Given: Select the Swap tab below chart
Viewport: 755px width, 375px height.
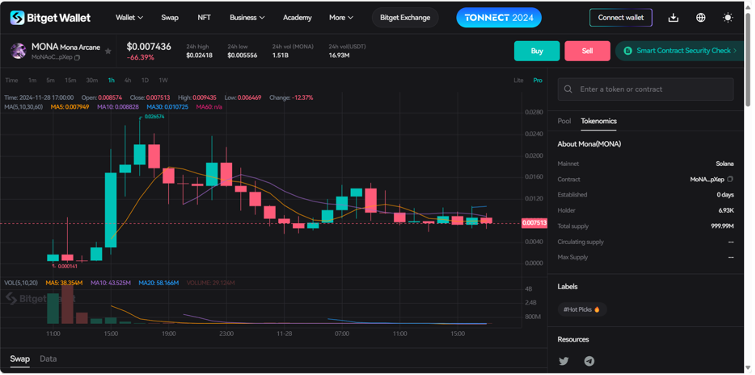Looking at the screenshot, I should point(20,359).
